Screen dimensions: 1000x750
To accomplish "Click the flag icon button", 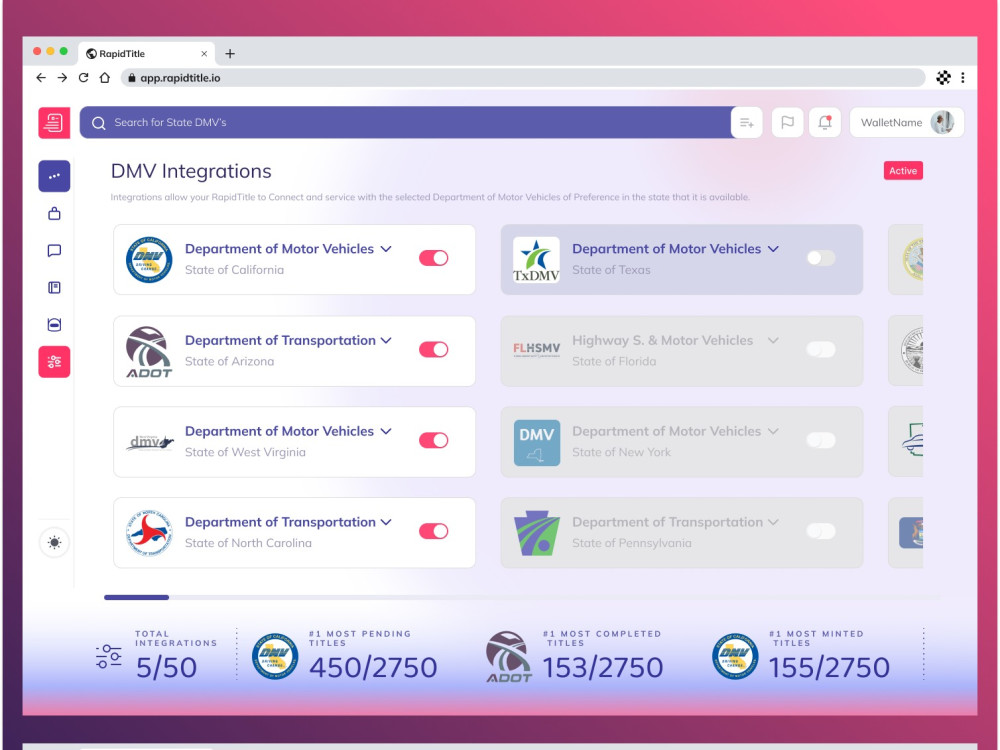I will tap(787, 122).
